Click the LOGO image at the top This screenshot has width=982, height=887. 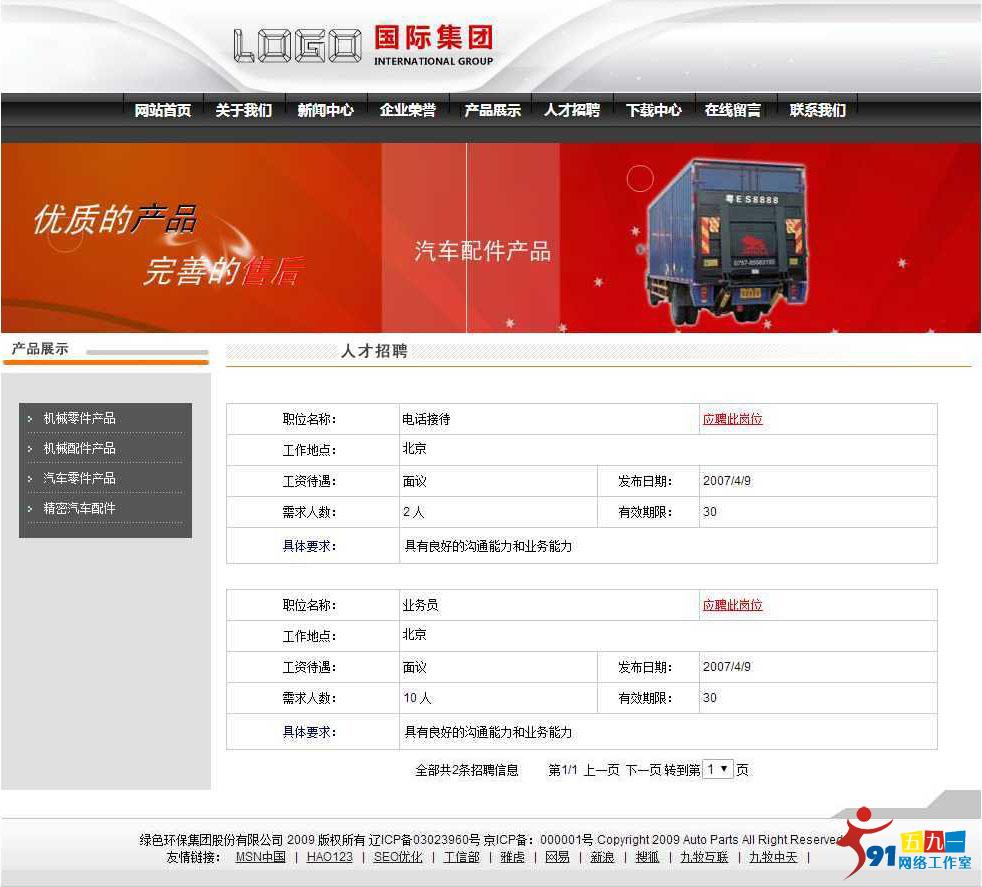(x=296, y=42)
